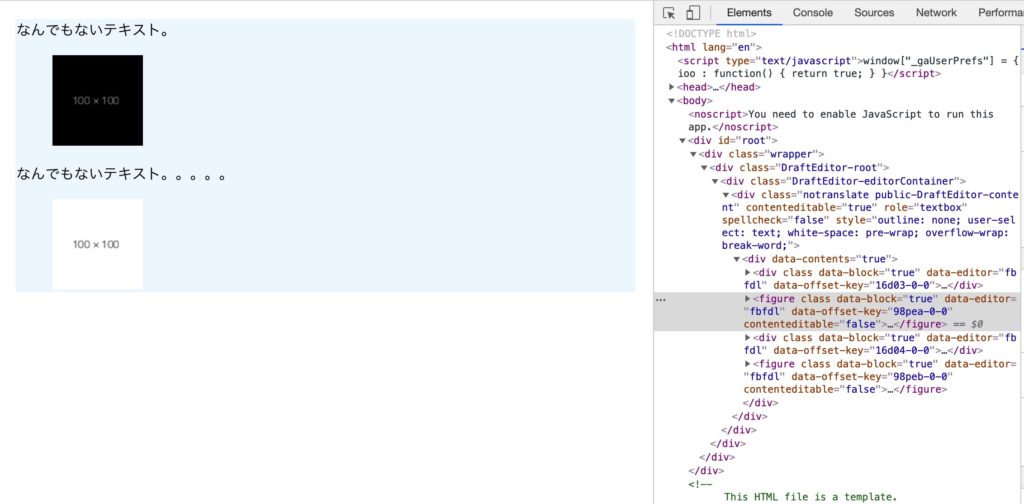This screenshot has height=504, width=1024.
Task: Toggle the device toolbar icon
Action: pyautogui.click(x=693, y=13)
